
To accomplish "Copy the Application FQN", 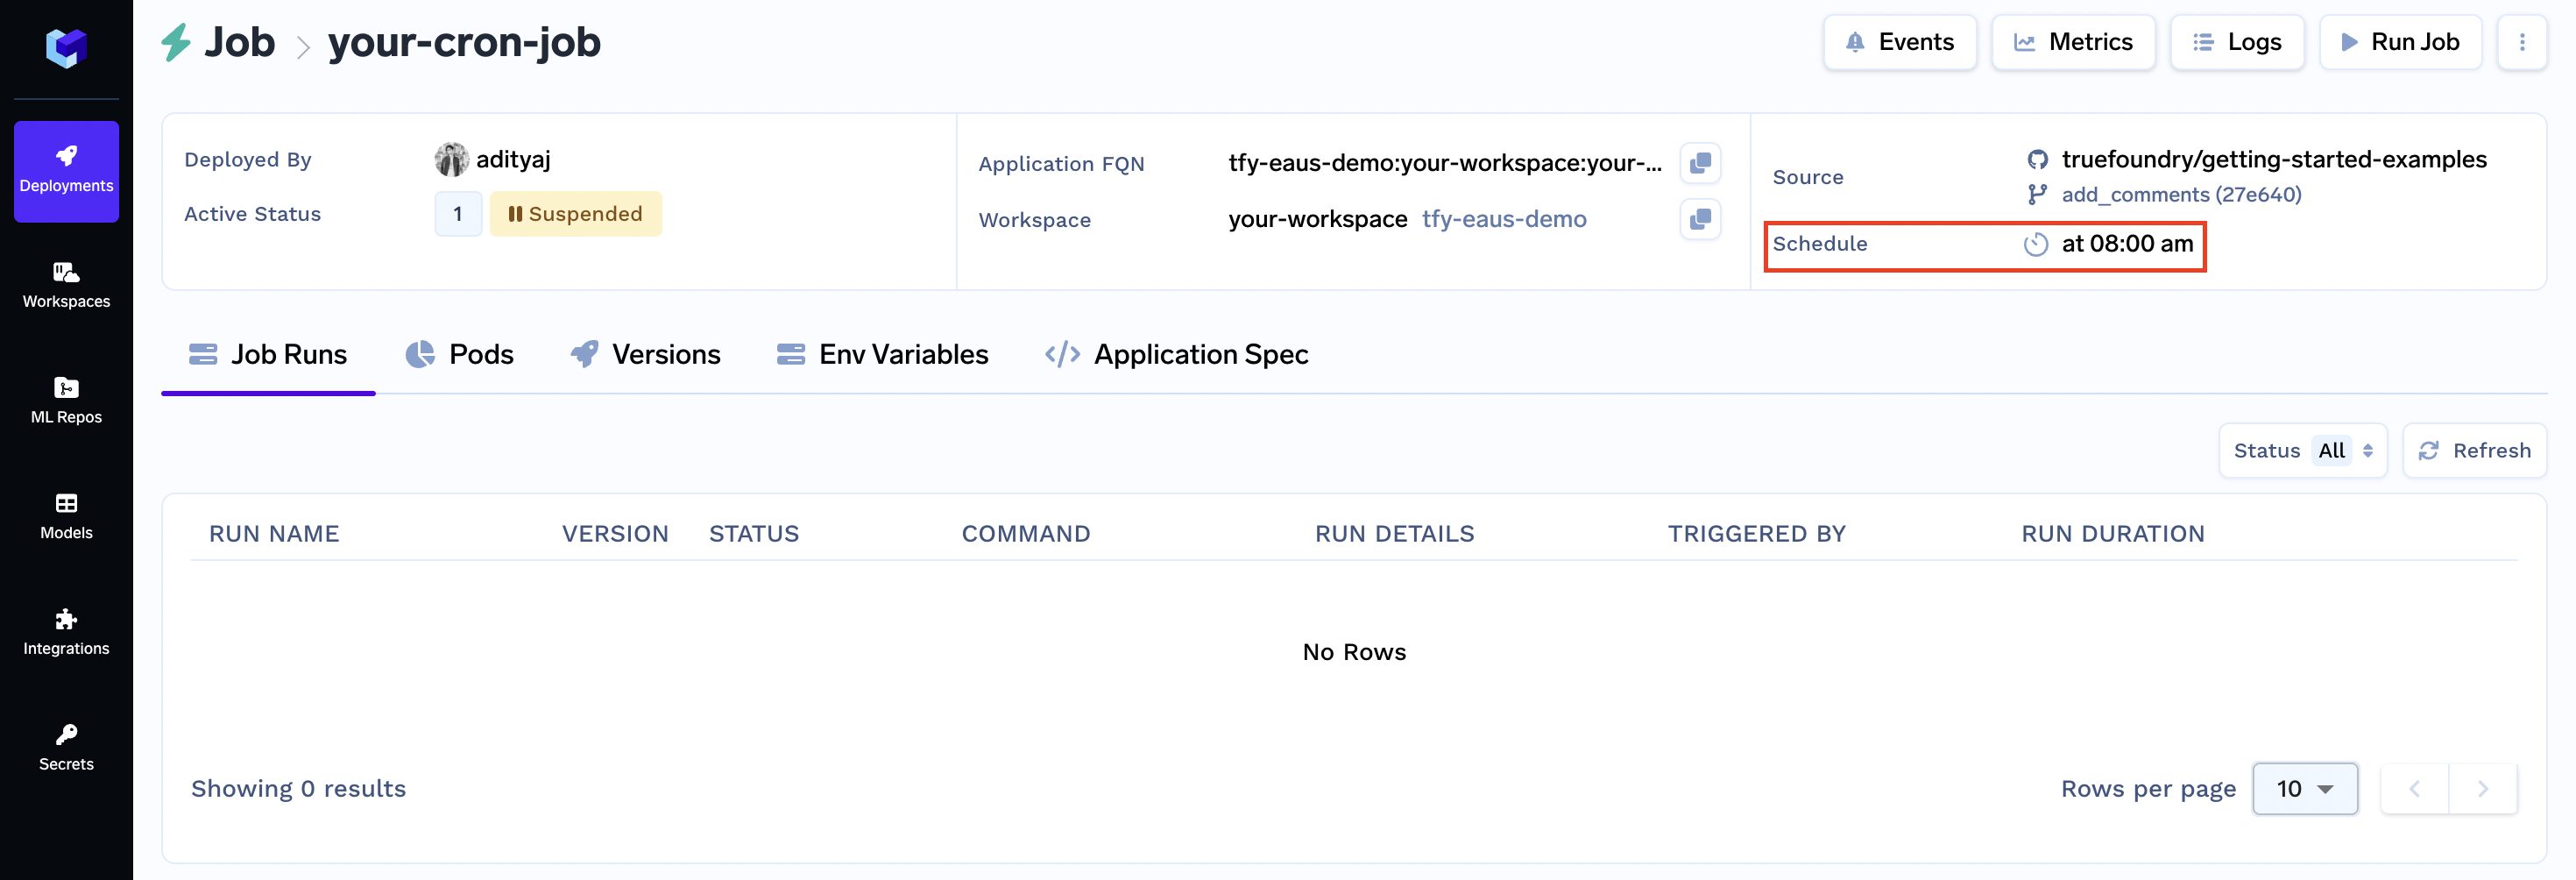I will click(1700, 163).
